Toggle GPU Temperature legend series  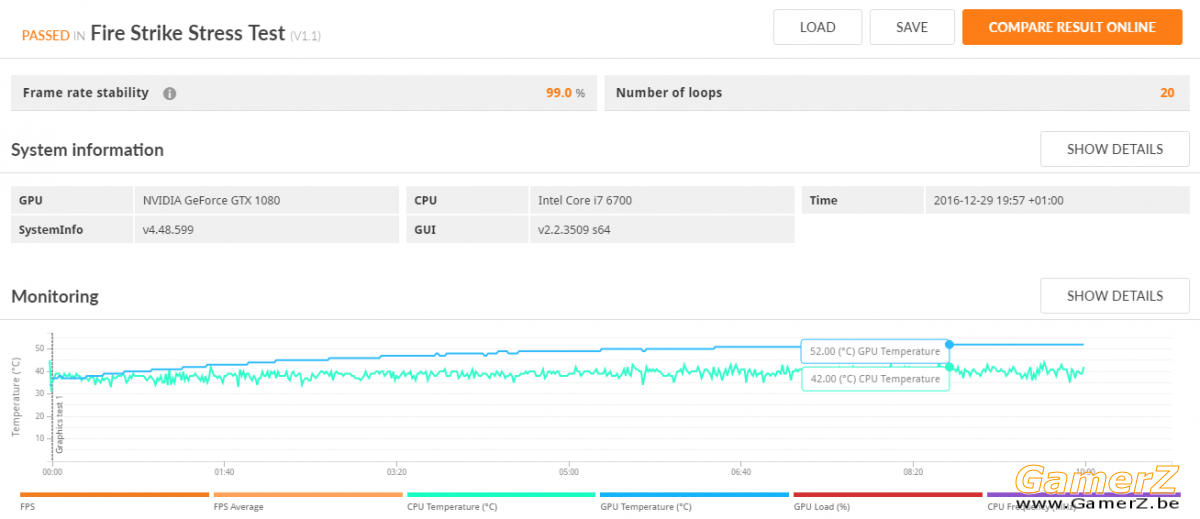tap(695, 500)
